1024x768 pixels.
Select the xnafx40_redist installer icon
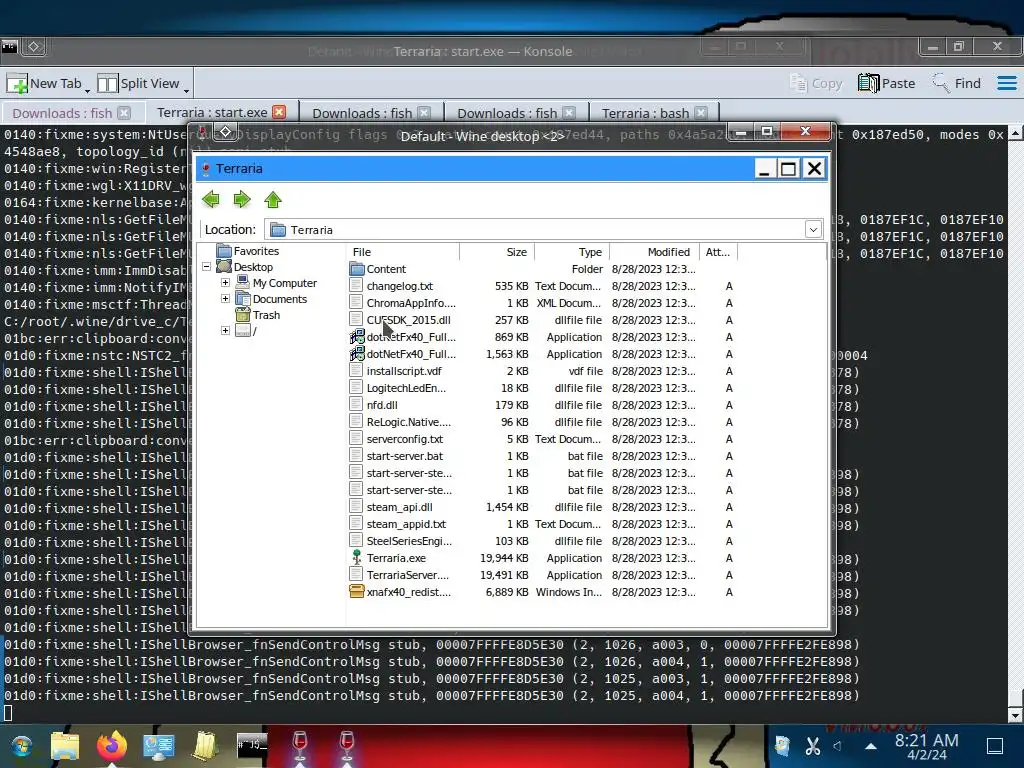[357, 592]
